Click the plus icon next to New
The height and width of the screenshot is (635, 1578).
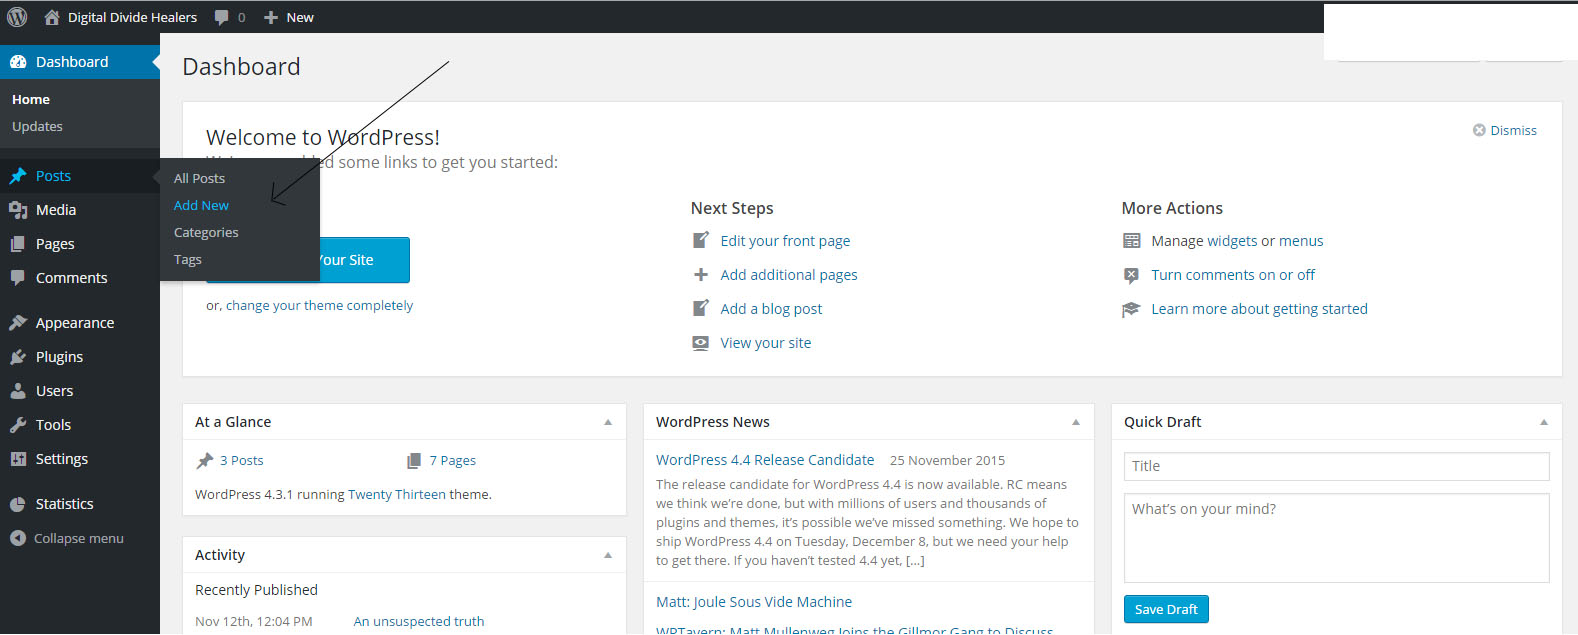pyautogui.click(x=271, y=17)
